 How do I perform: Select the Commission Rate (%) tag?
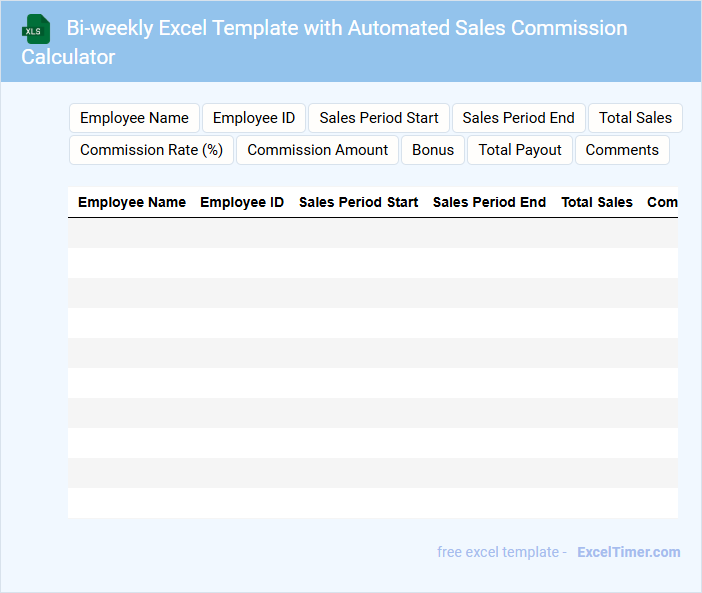click(x=151, y=150)
